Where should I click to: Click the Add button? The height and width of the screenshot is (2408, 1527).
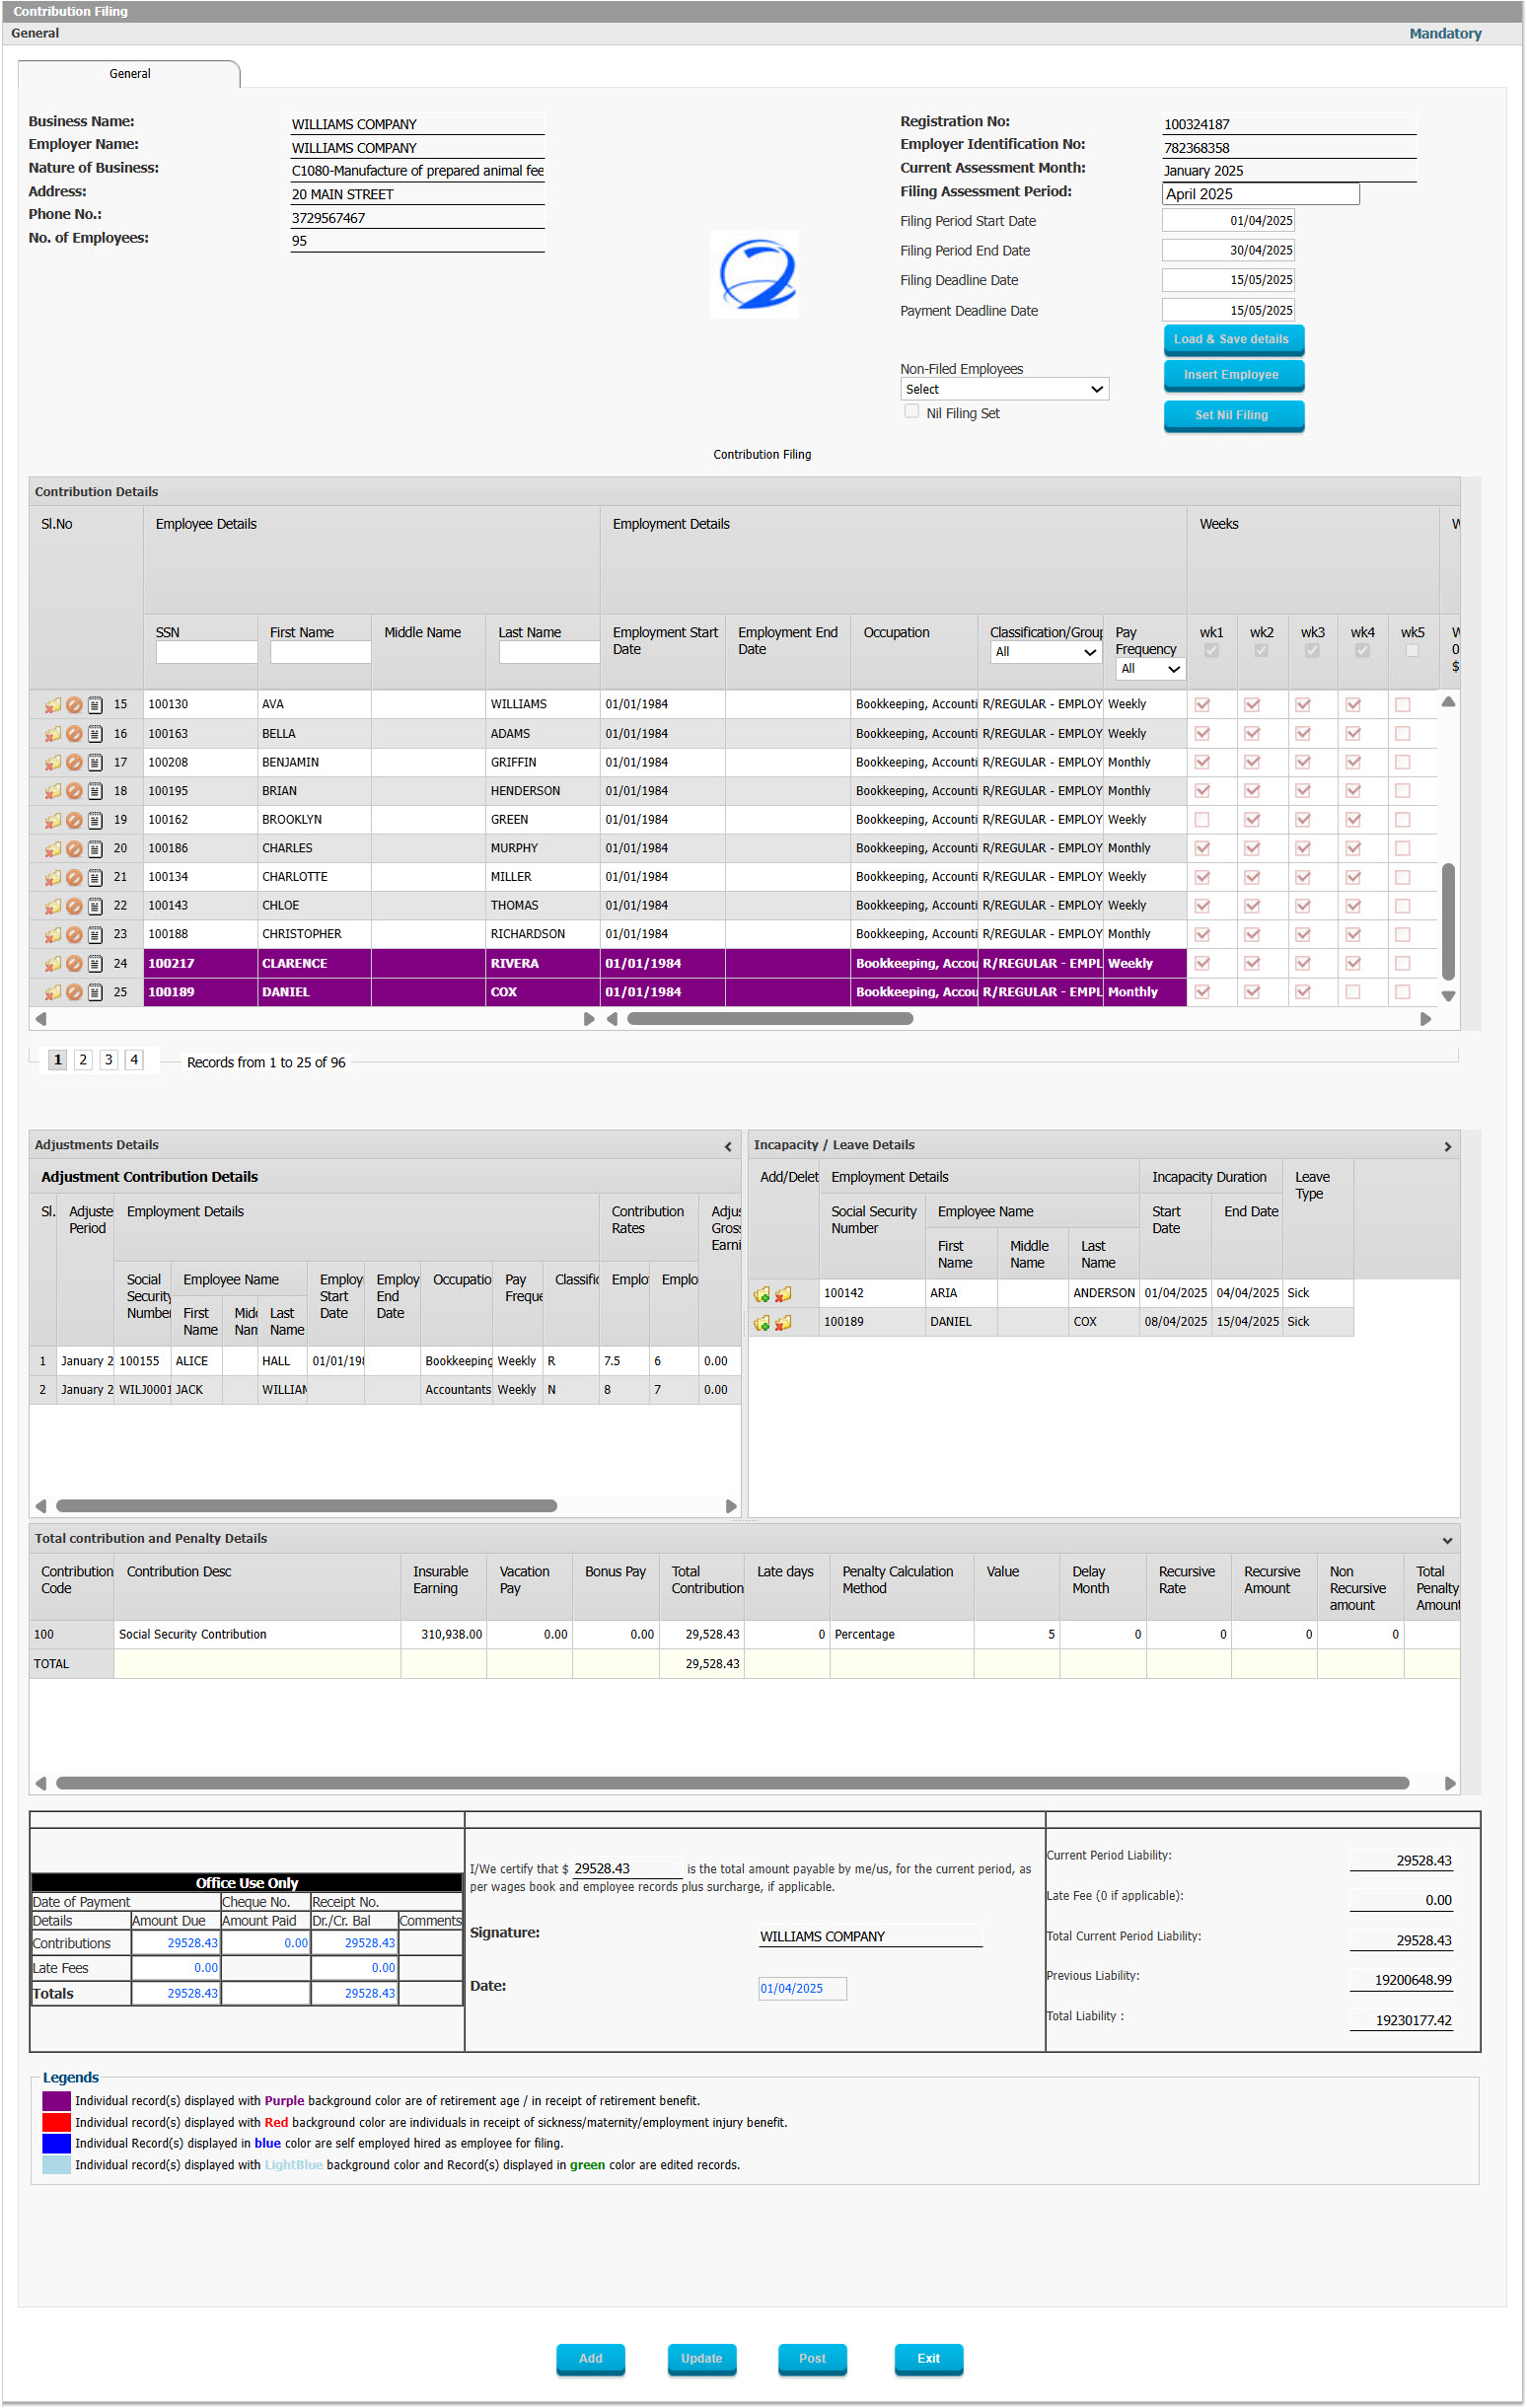click(591, 2359)
